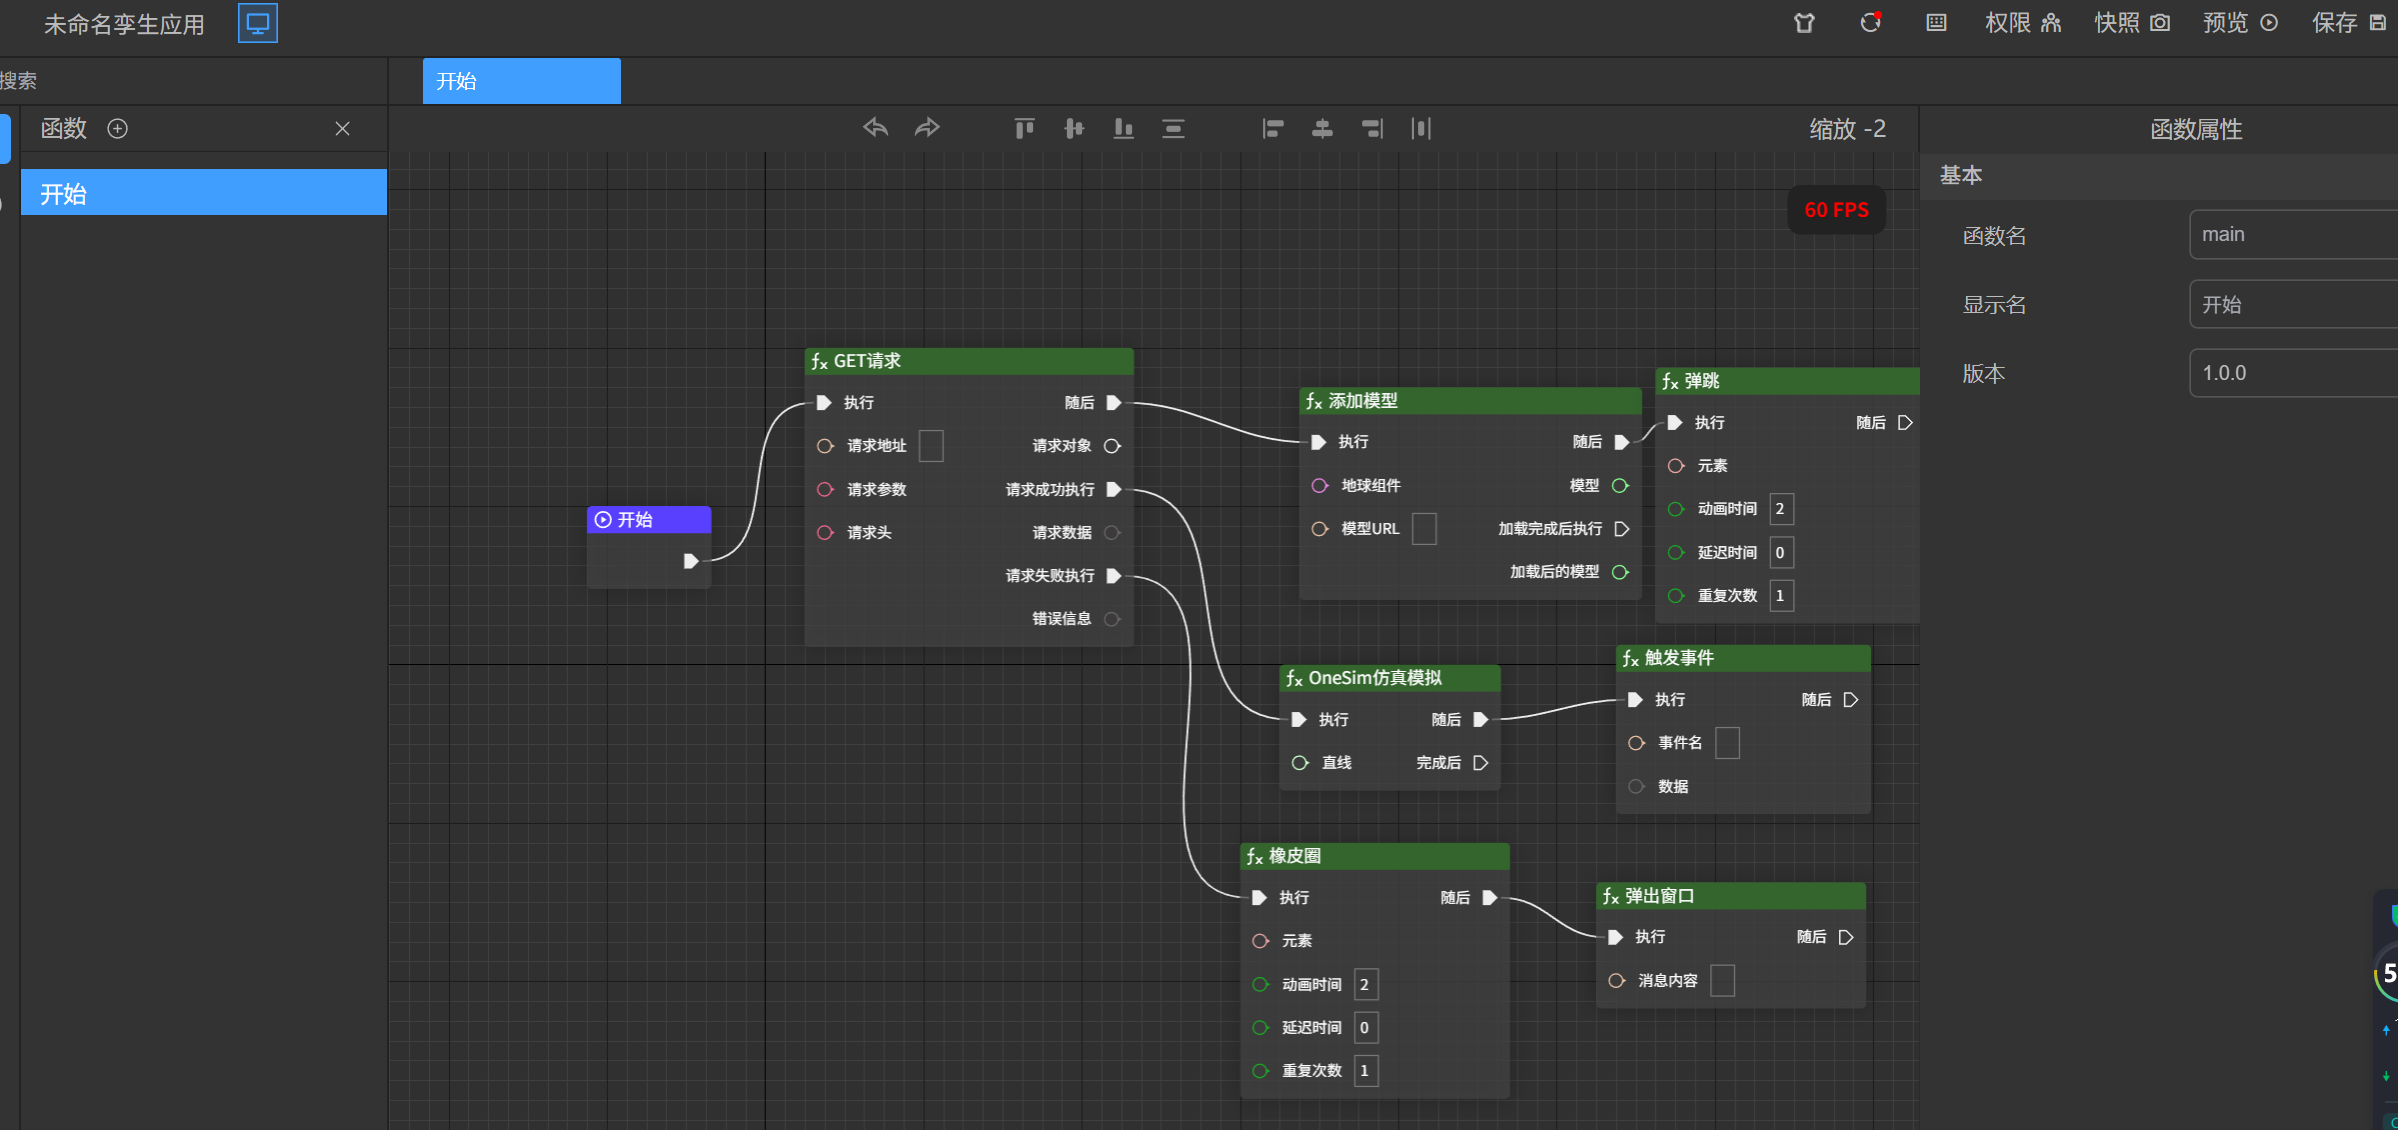Select the GET请求 node header
The height and width of the screenshot is (1130, 2398).
968,361
